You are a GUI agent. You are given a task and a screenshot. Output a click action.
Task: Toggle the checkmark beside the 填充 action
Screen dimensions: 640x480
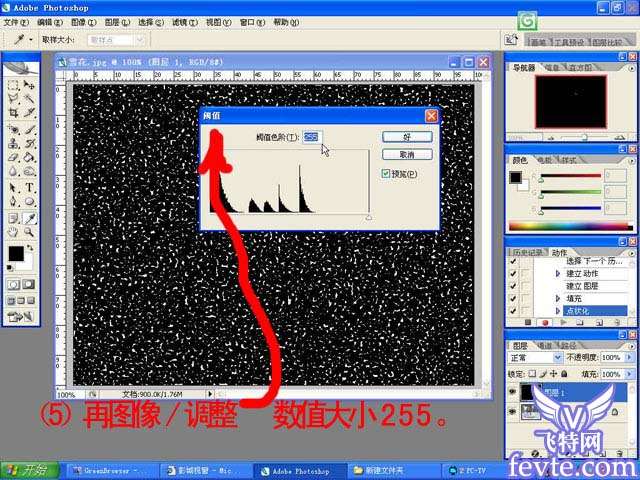point(514,298)
